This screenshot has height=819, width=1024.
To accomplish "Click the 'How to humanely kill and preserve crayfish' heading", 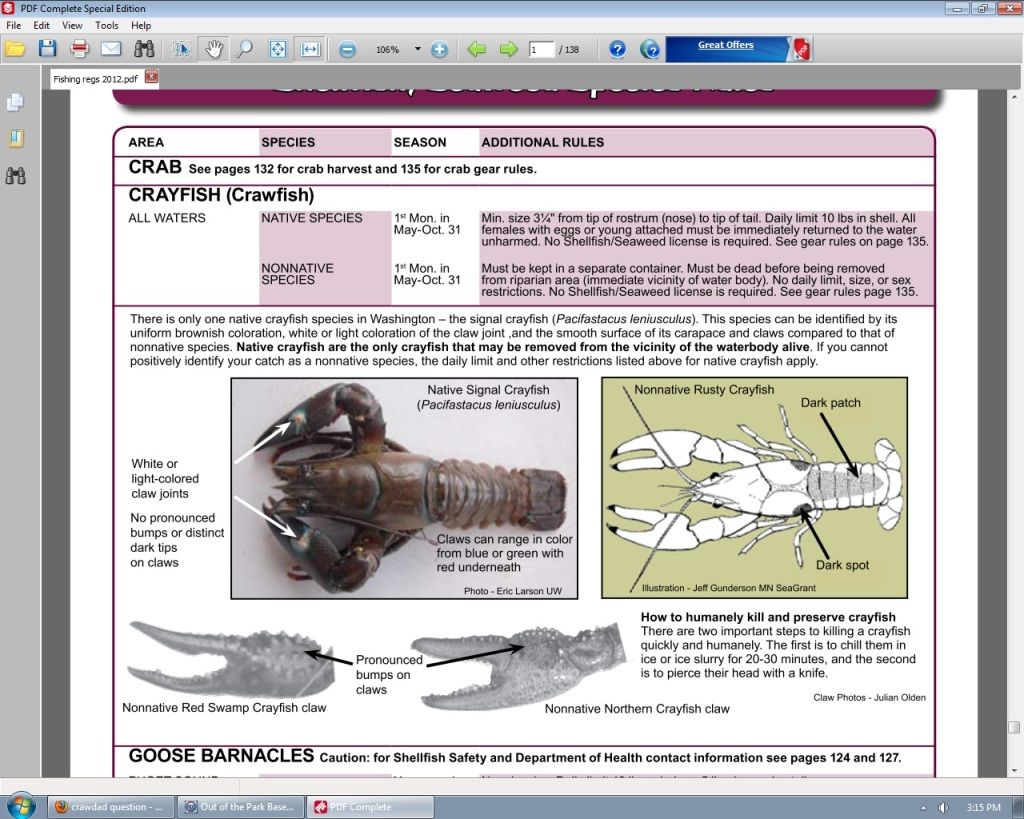I will click(x=768, y=617).
